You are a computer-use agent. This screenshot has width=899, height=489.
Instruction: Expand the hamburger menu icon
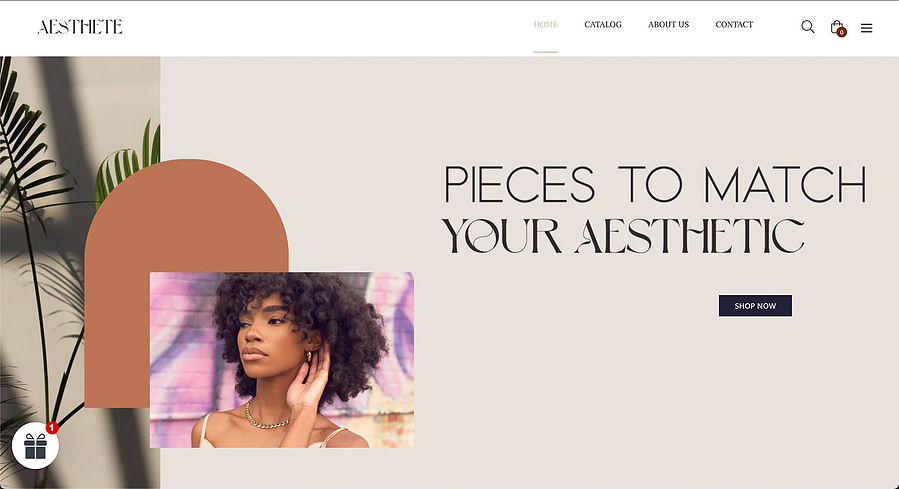(x=866, y=28)
